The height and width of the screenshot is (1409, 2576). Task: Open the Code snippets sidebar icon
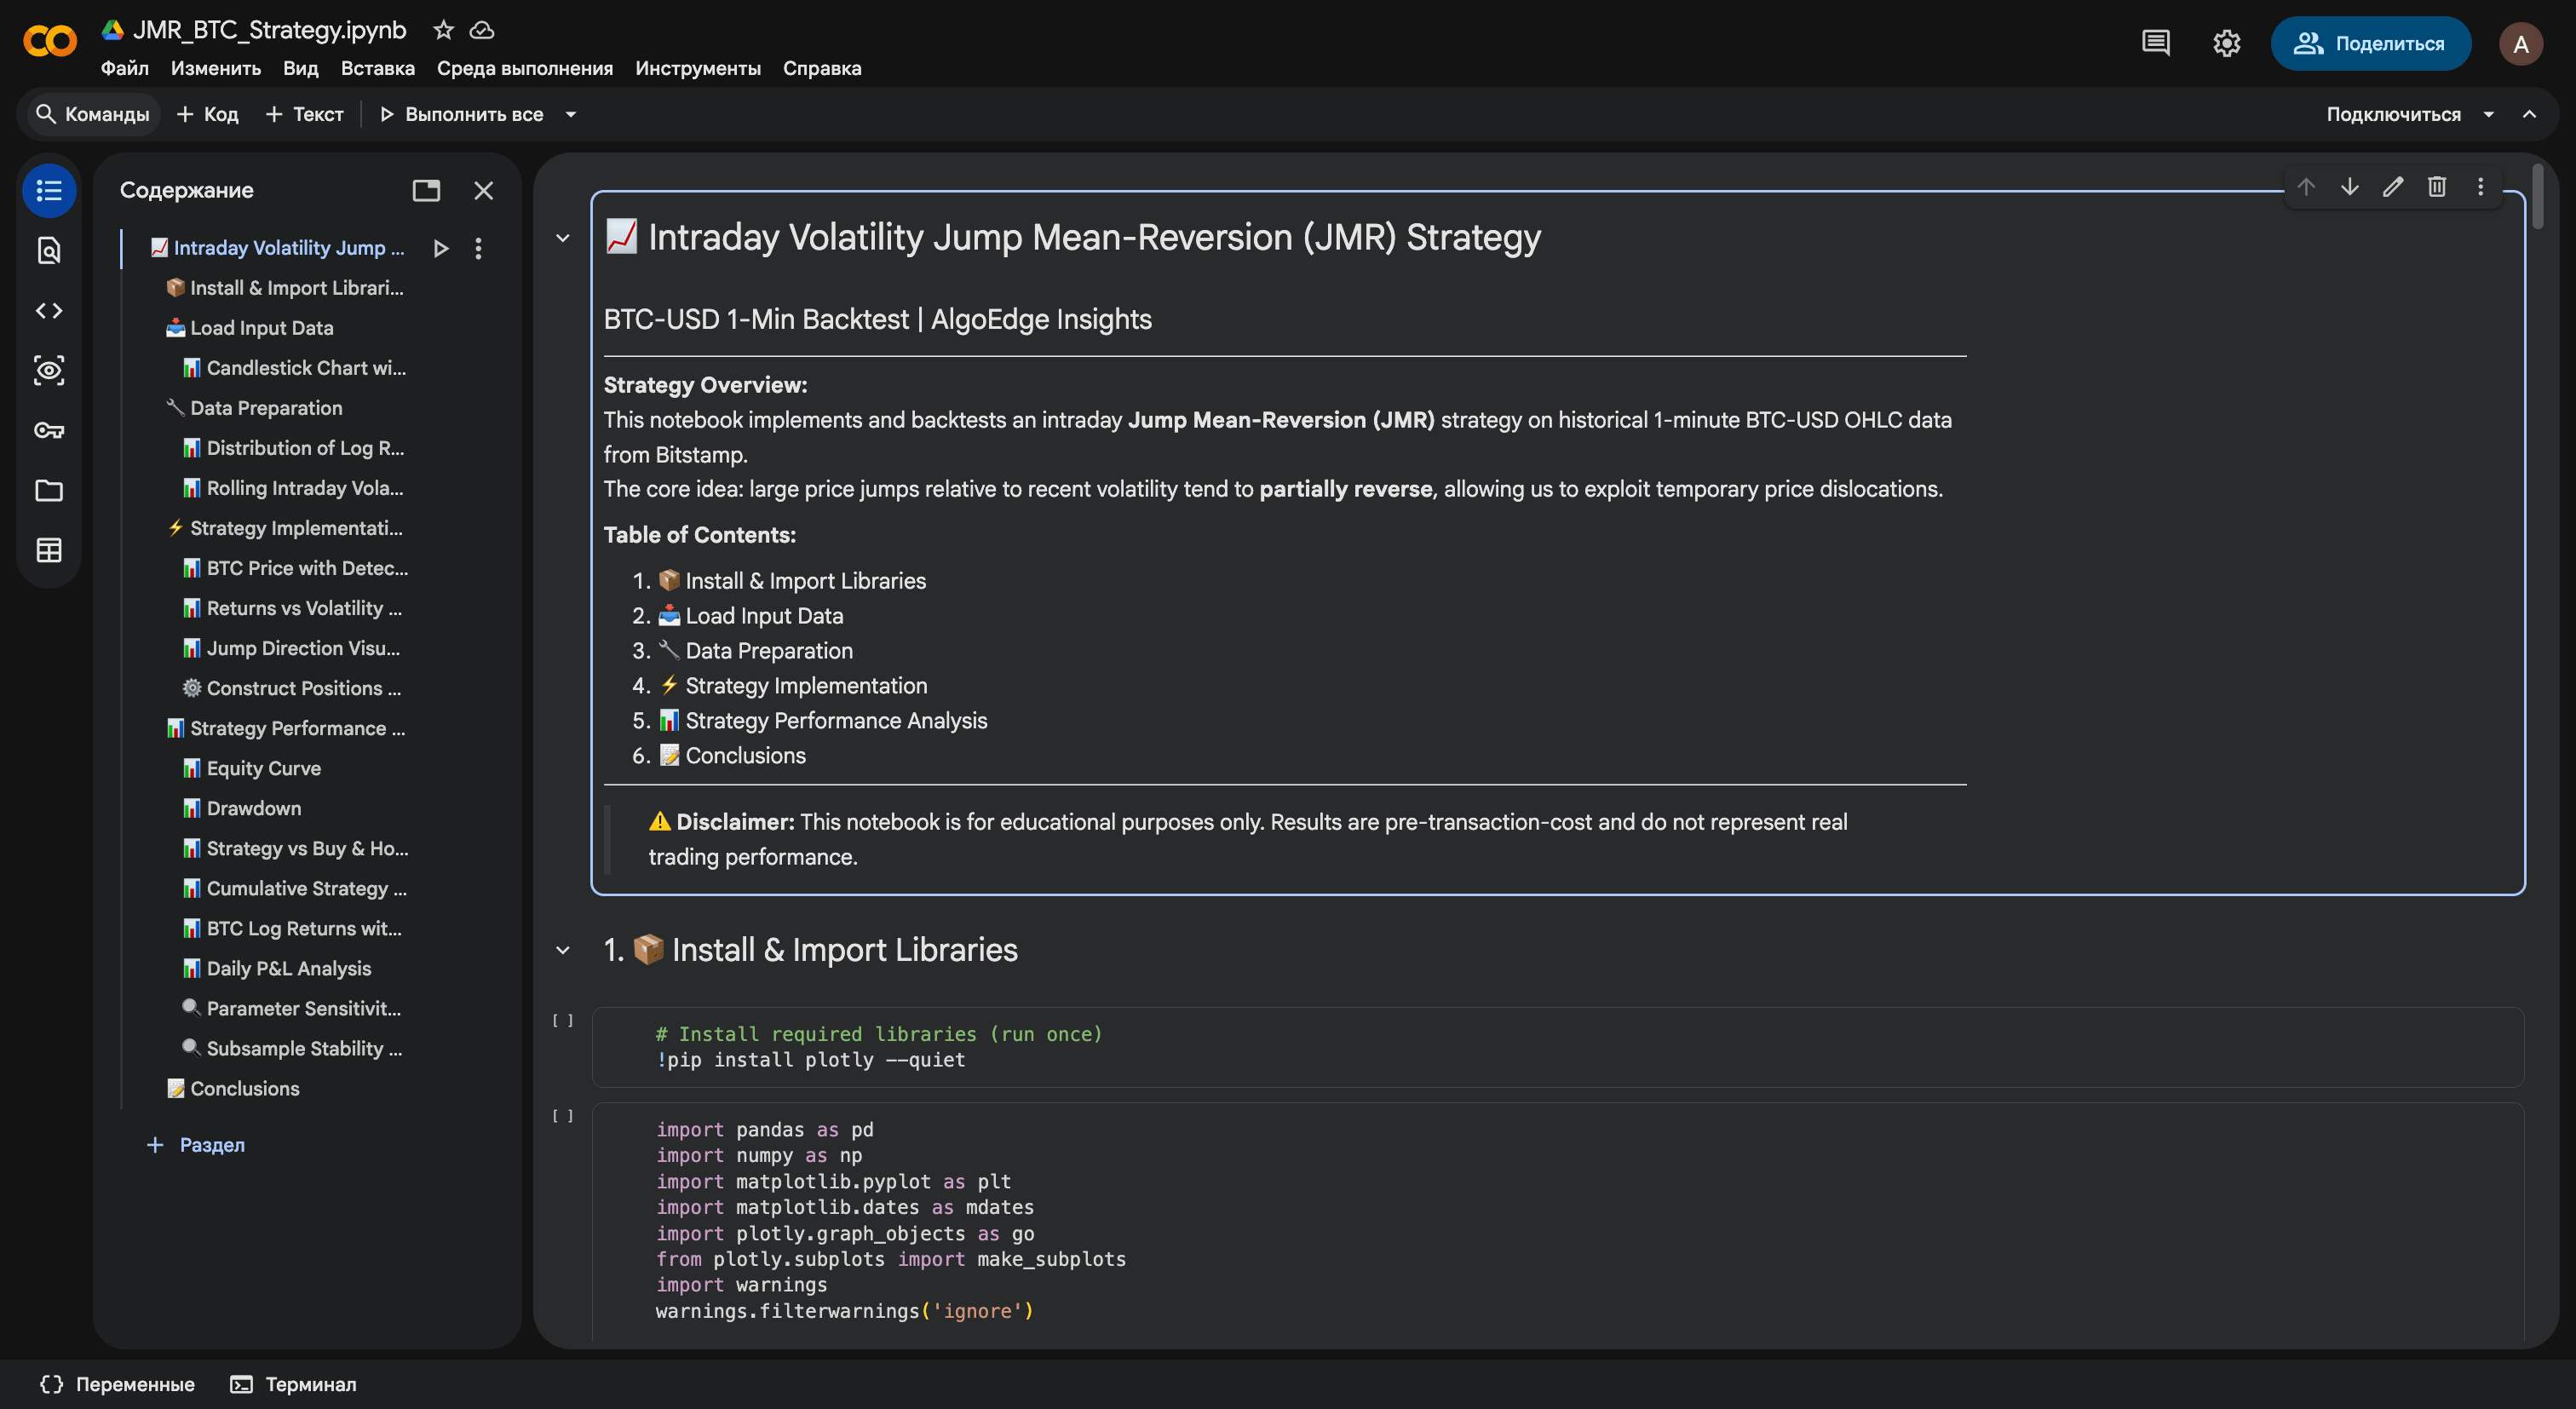tap(49, 310)
